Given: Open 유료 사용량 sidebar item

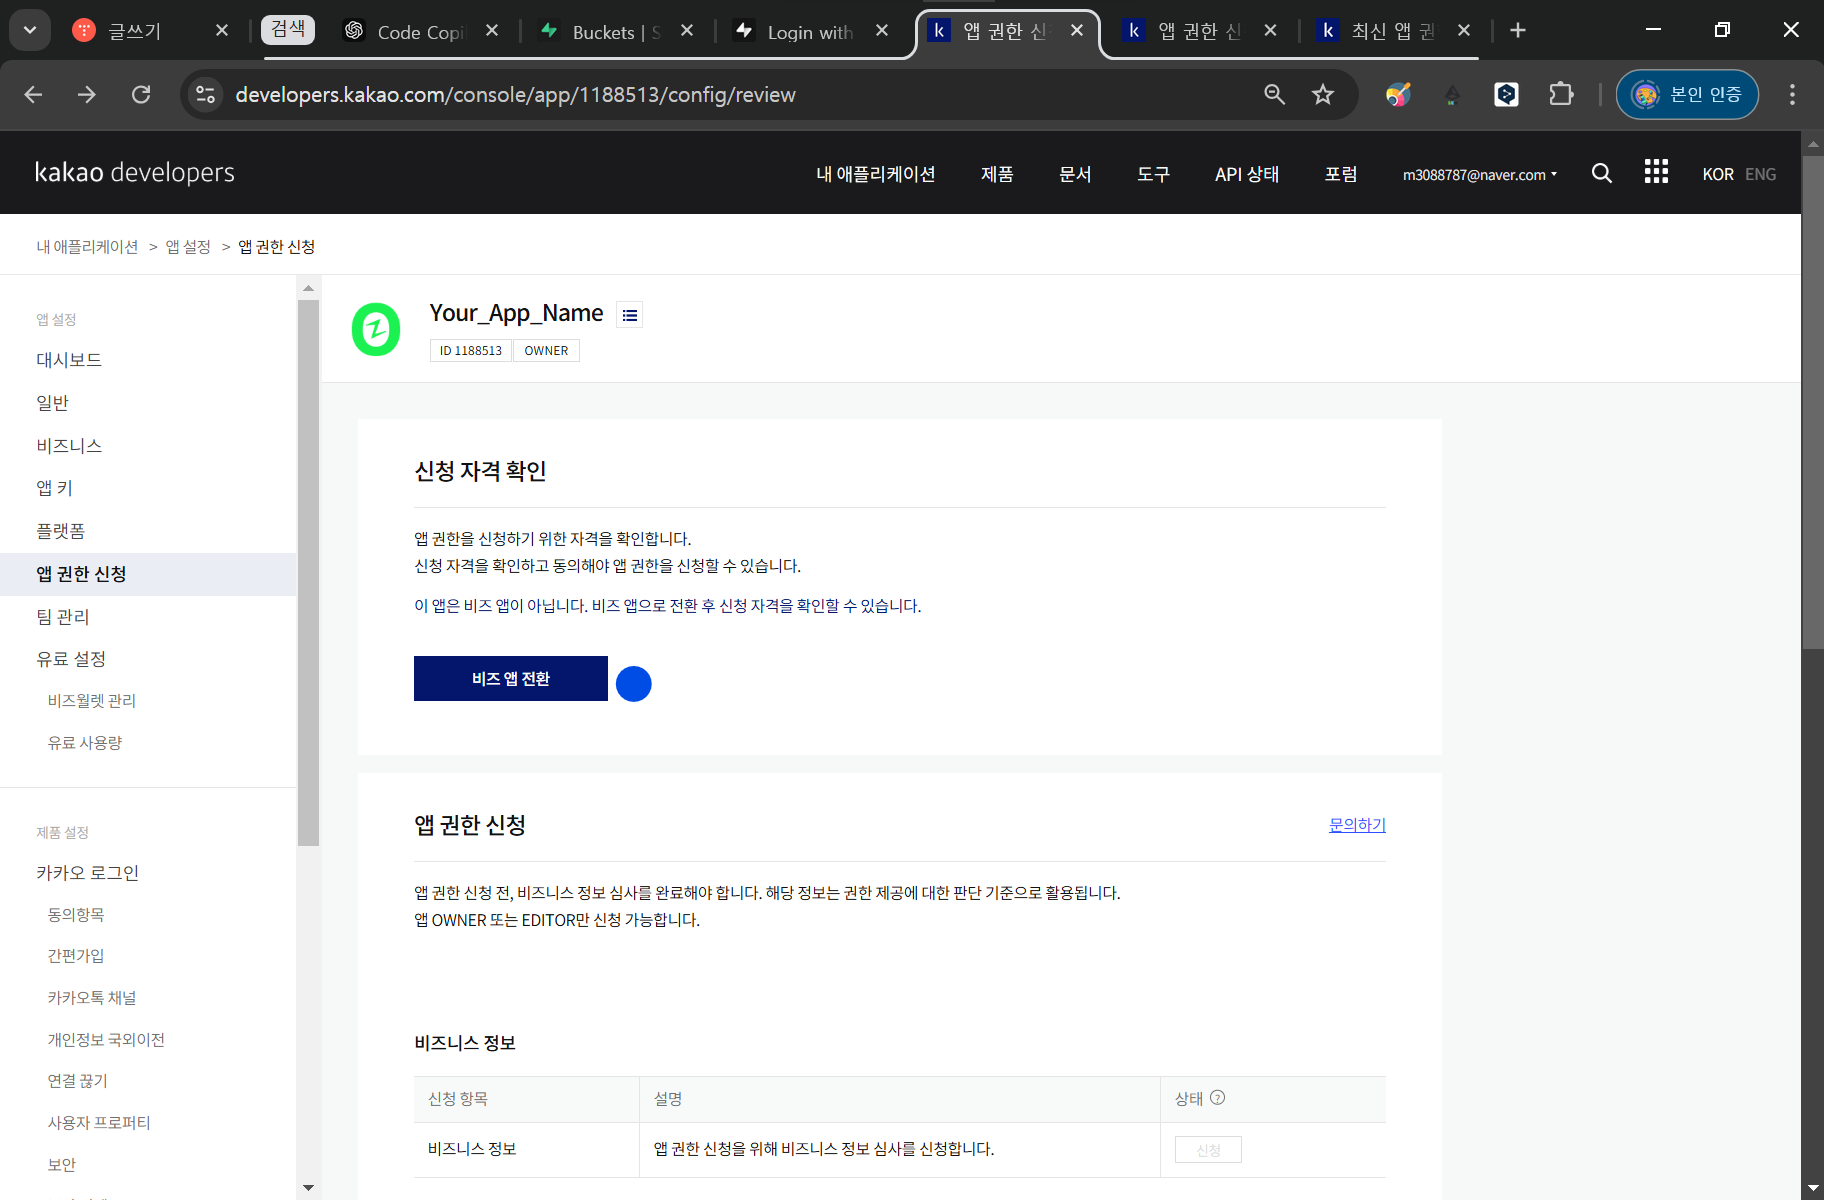Looking at the screenshot, I should 85,743.
